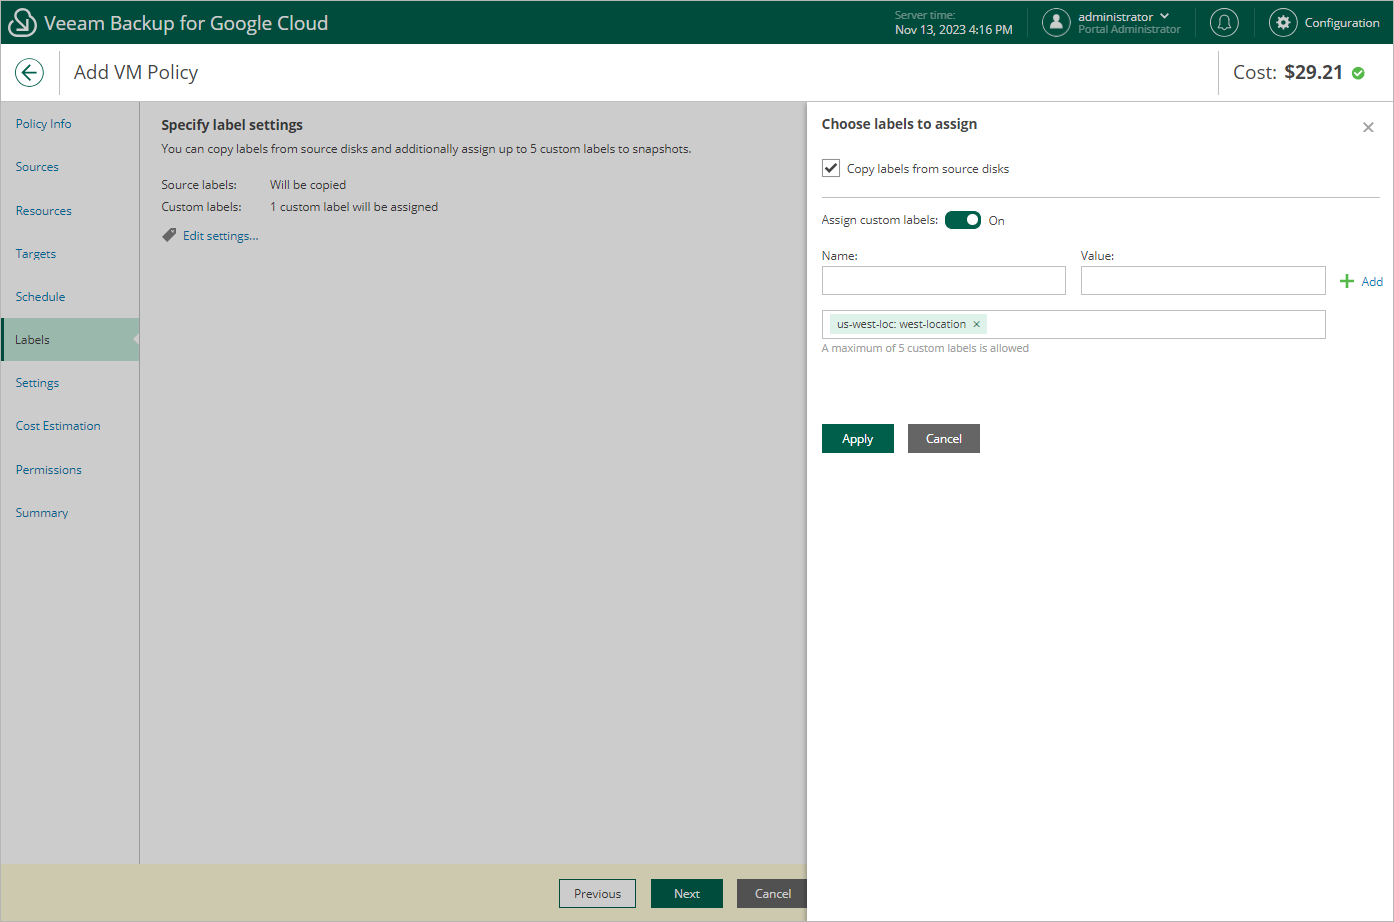This screenshot has width=1394, height=922.
Task: Open the Settings step
Action: (x=37, y=383)
